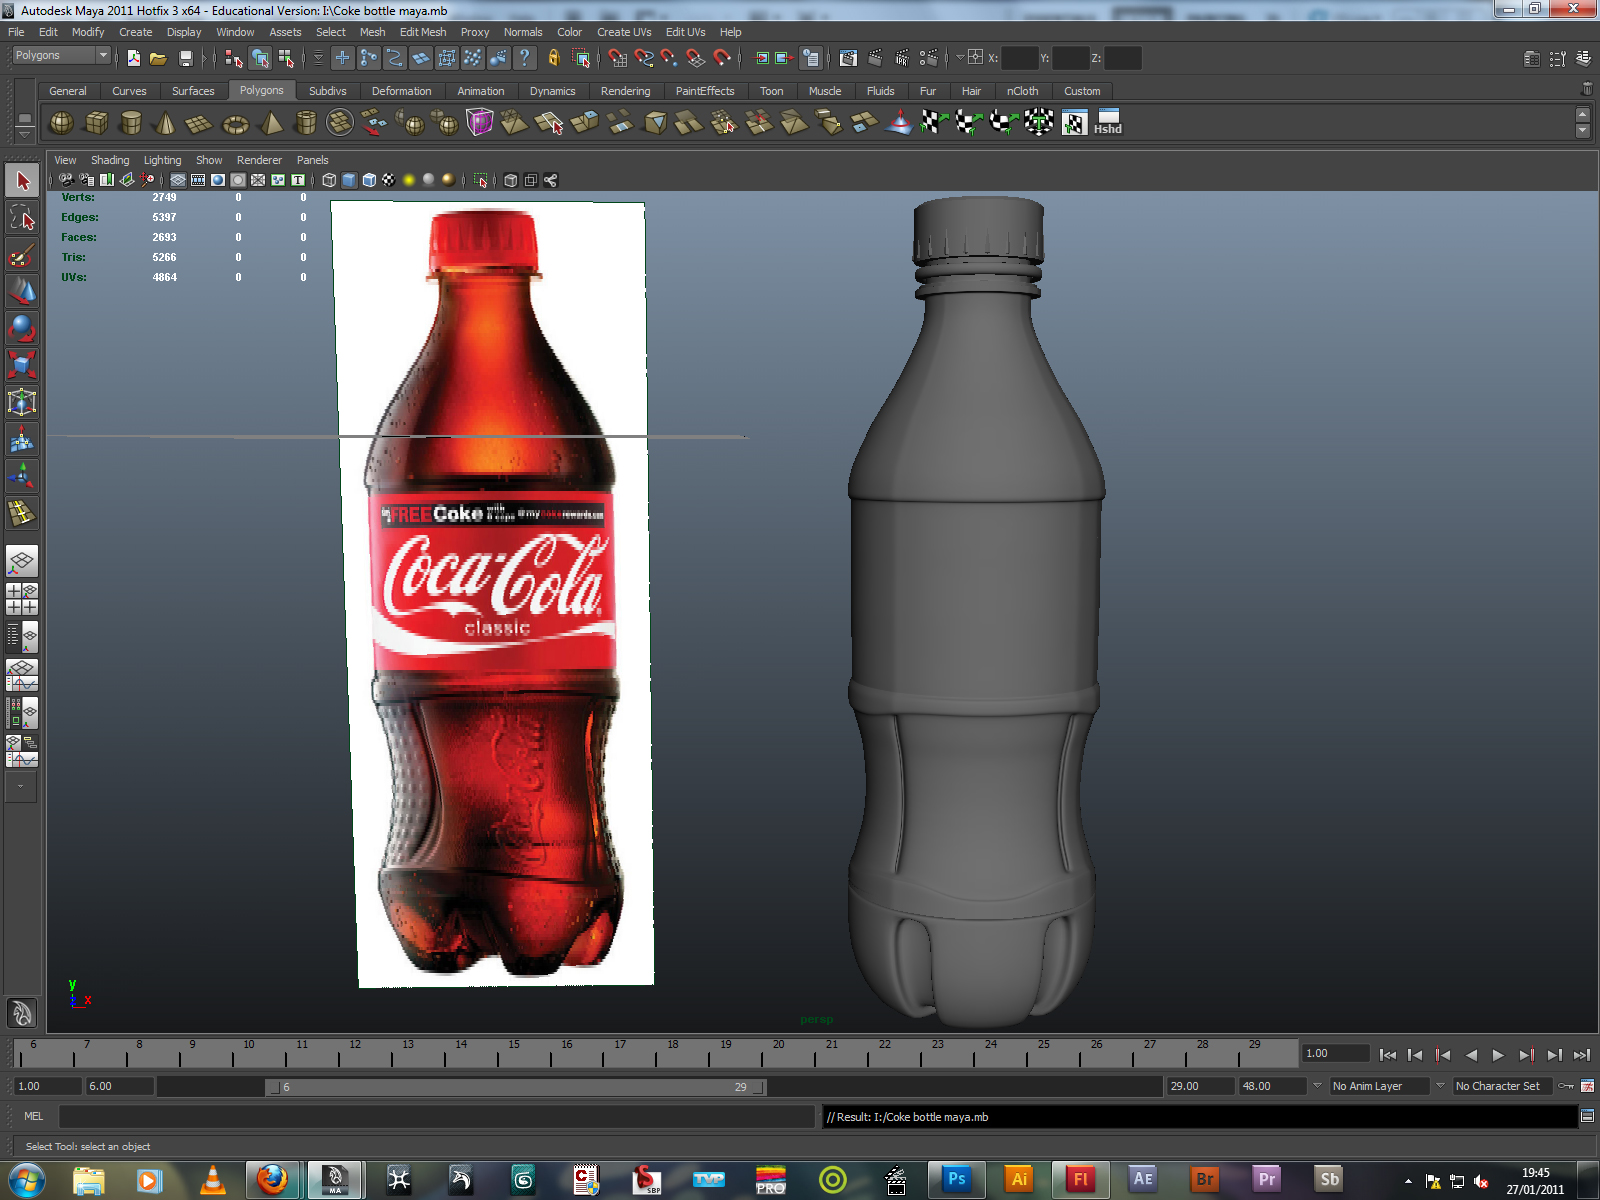Toggle smooth shade all in viewport
The width and height of the screenshot is (1600, 1200).
349,180
